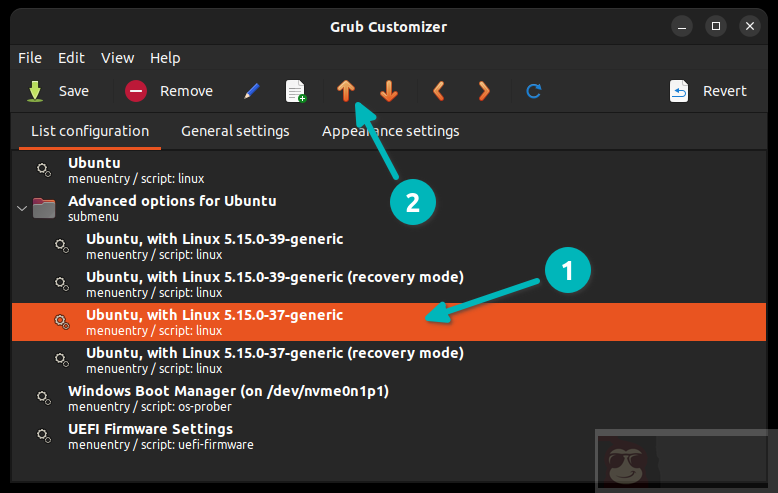The height and width of the screenshot is (493, 778).
Task: Click 'submenu' subtitle under Advanced options
Action: click(x=93, y=217)
